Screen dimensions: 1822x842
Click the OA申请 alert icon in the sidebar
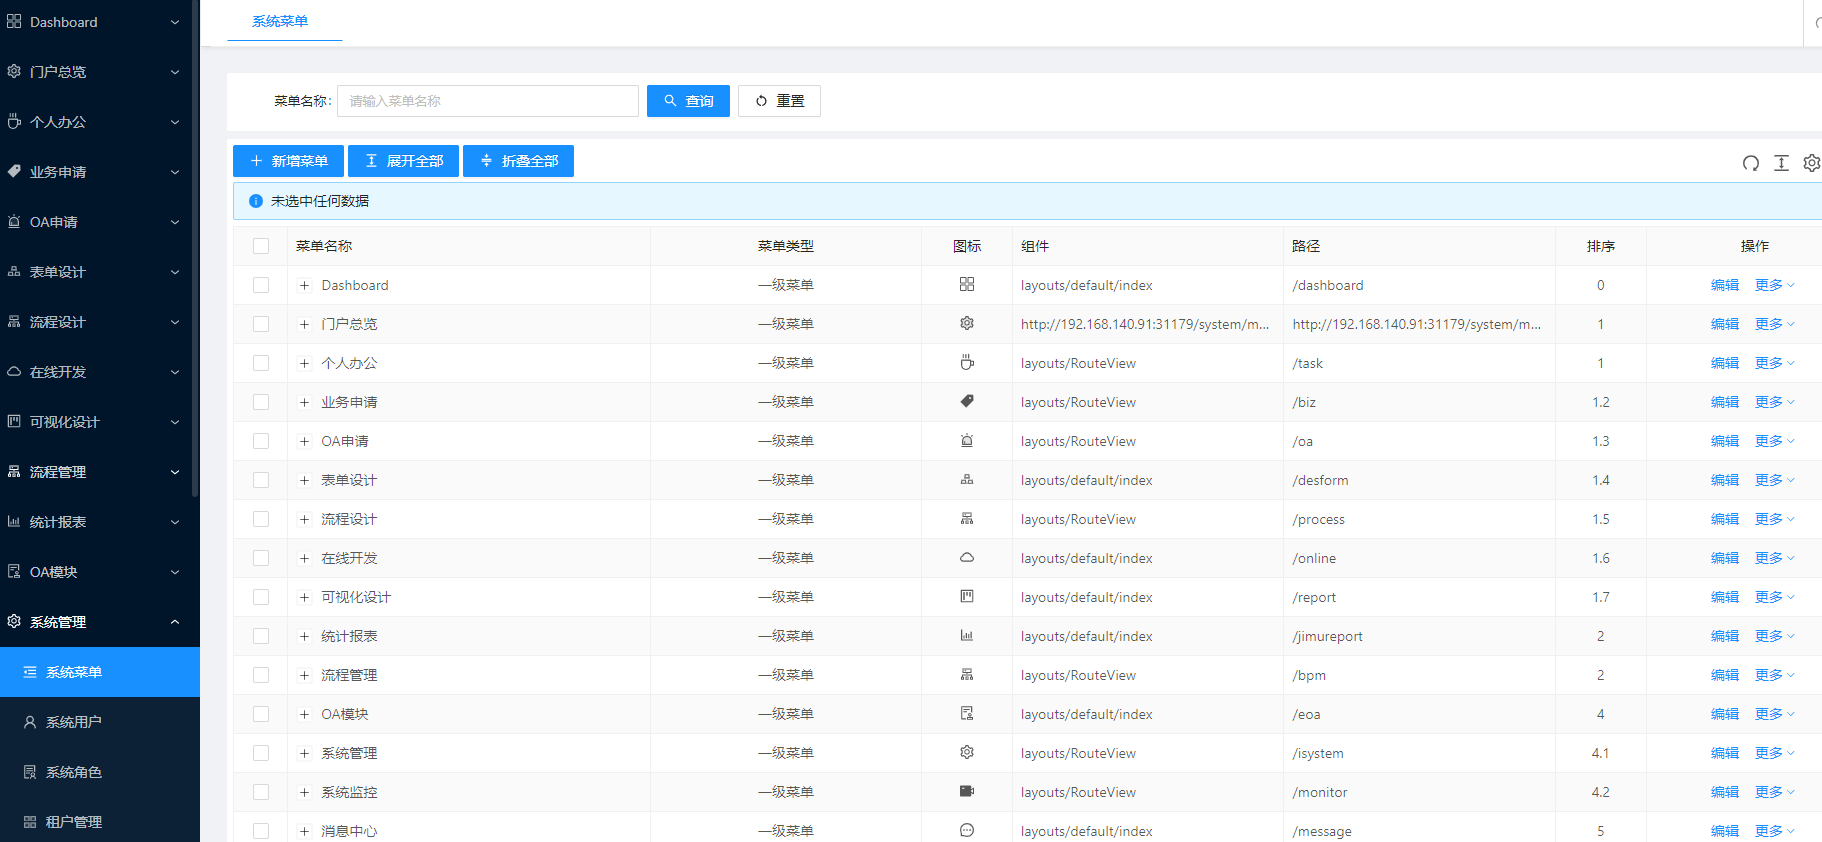(x=14, y=221)
